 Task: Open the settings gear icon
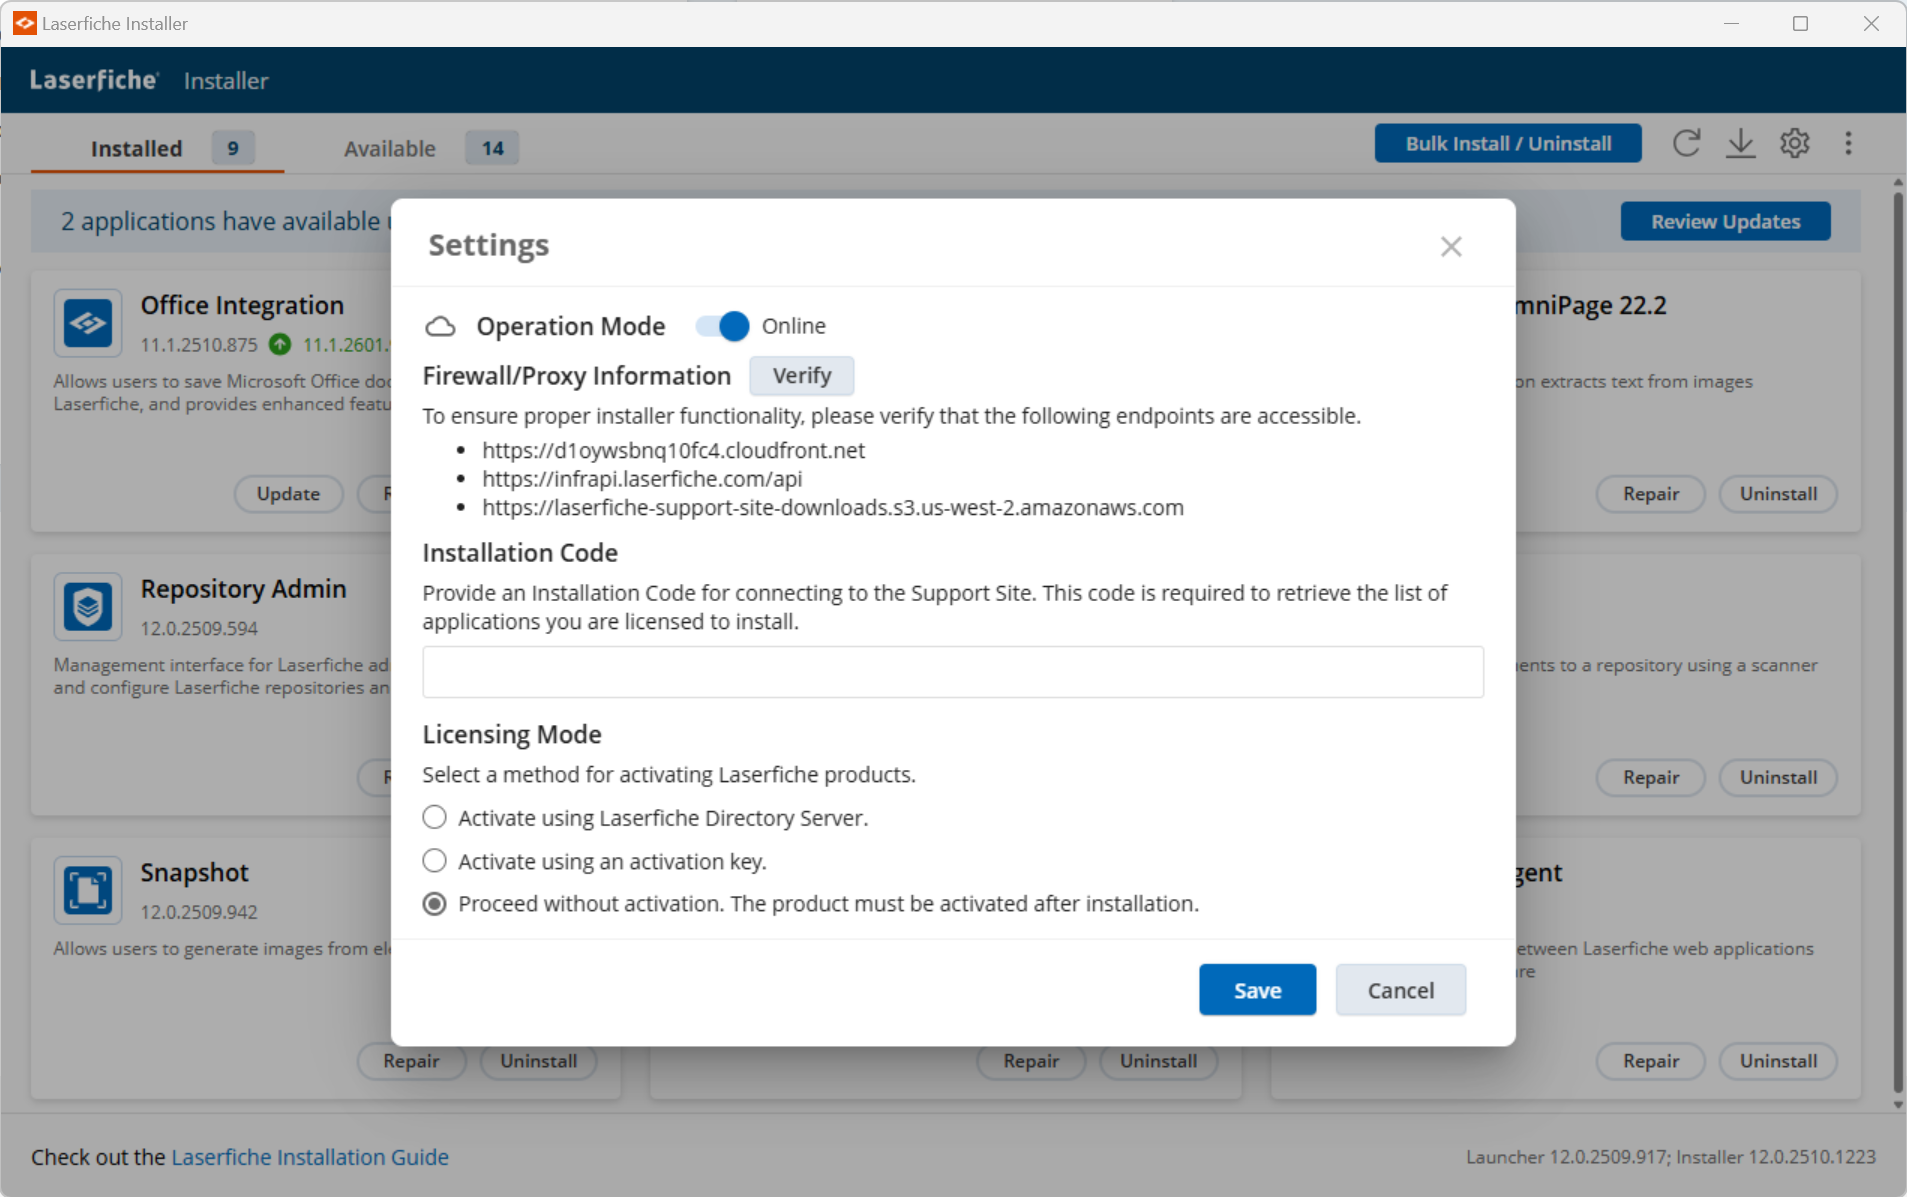[x=1794, y=143]
